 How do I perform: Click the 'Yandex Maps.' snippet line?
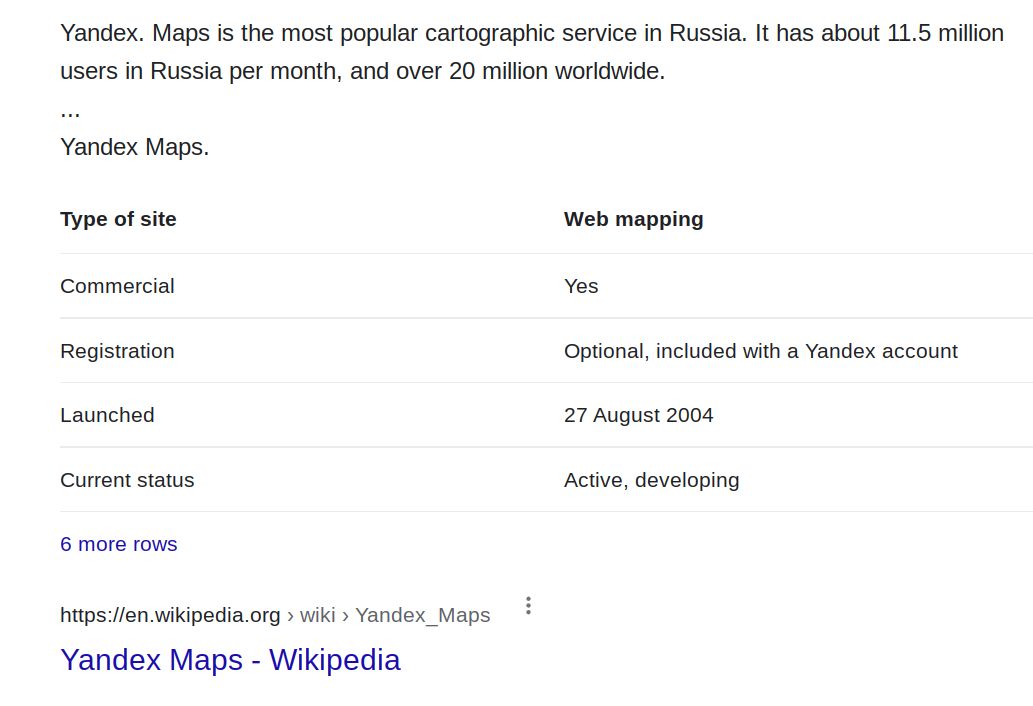coord(134,147)
